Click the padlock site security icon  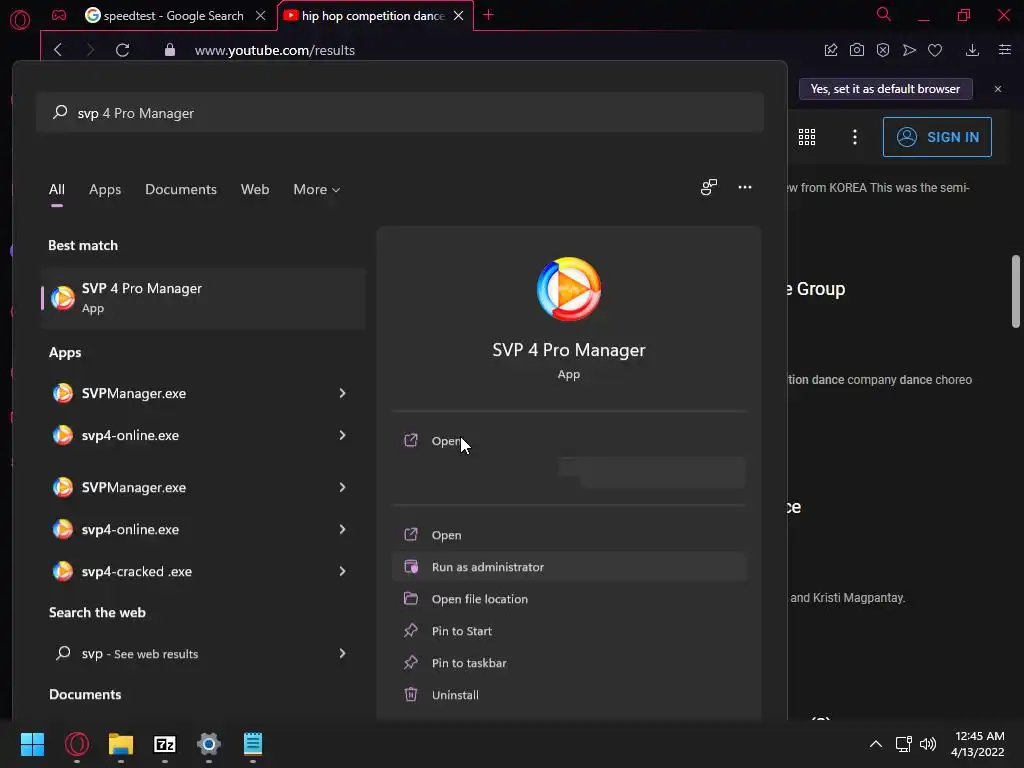170,50
